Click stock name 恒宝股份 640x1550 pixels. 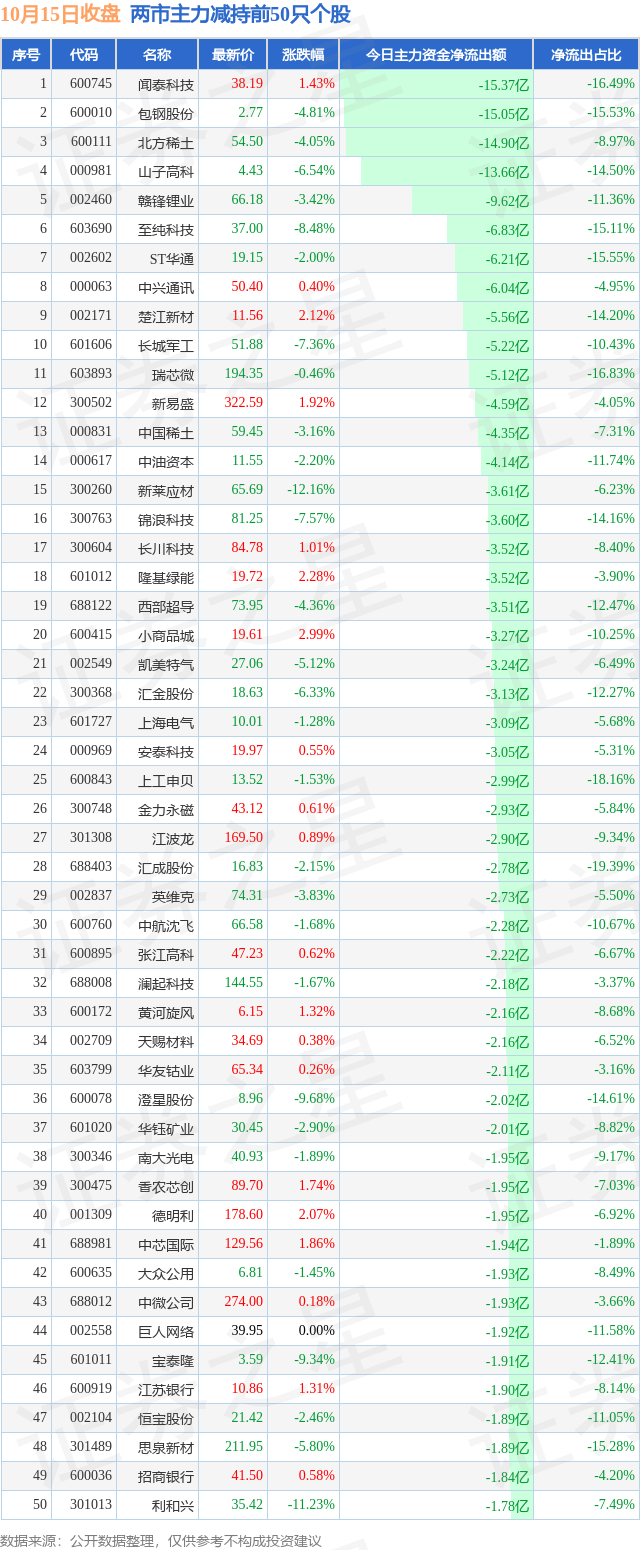point(166,1418)
